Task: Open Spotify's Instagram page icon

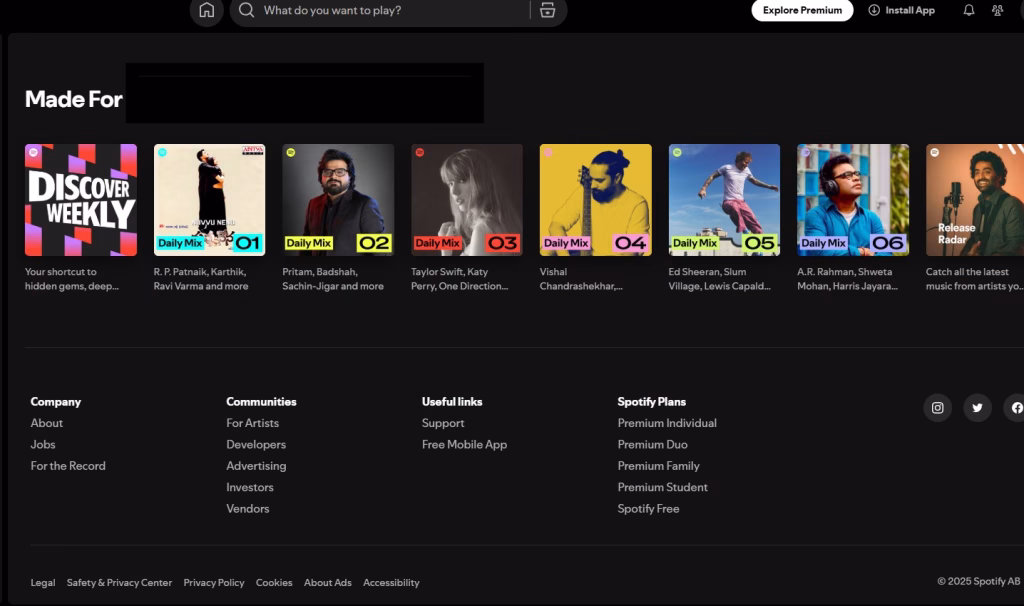Action: 938,408
